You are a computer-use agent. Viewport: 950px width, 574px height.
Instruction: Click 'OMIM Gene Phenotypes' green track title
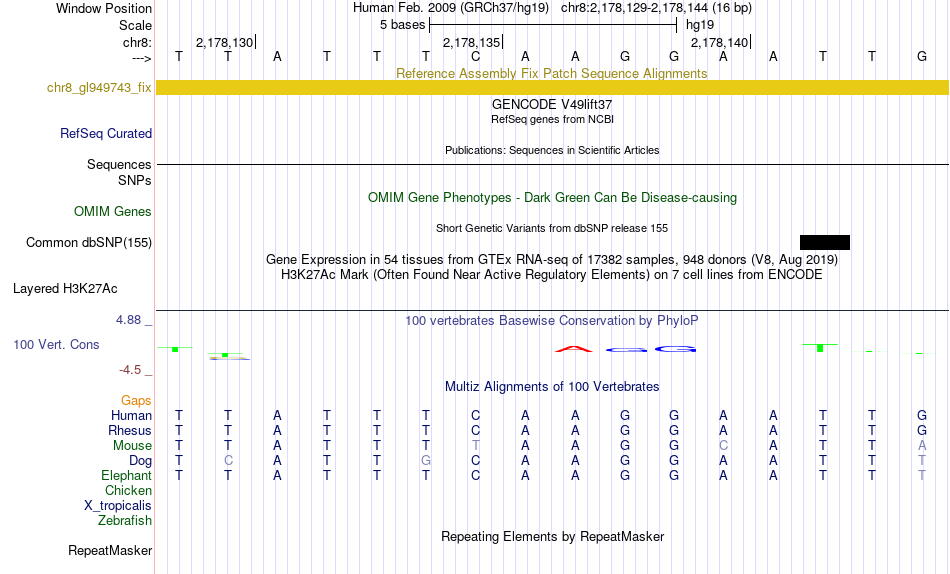point(552,198)
